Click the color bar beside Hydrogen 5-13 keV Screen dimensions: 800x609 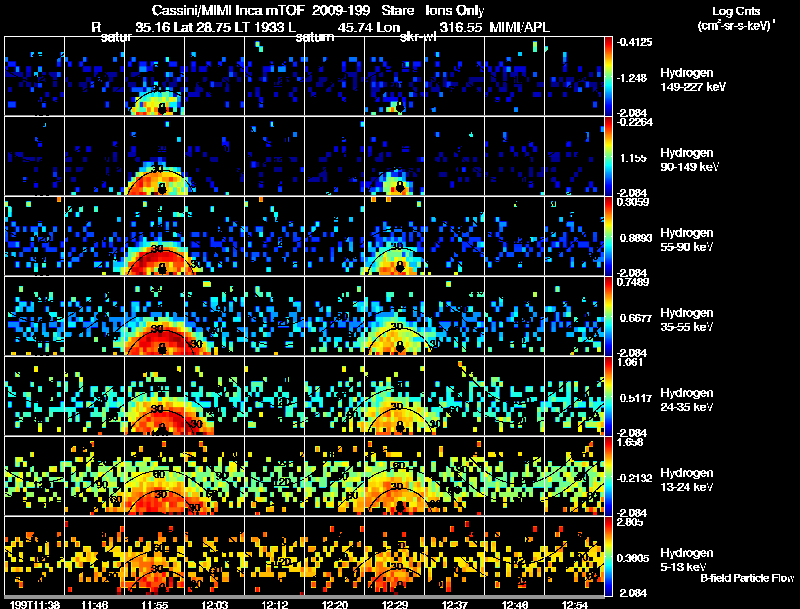[608, 557]
